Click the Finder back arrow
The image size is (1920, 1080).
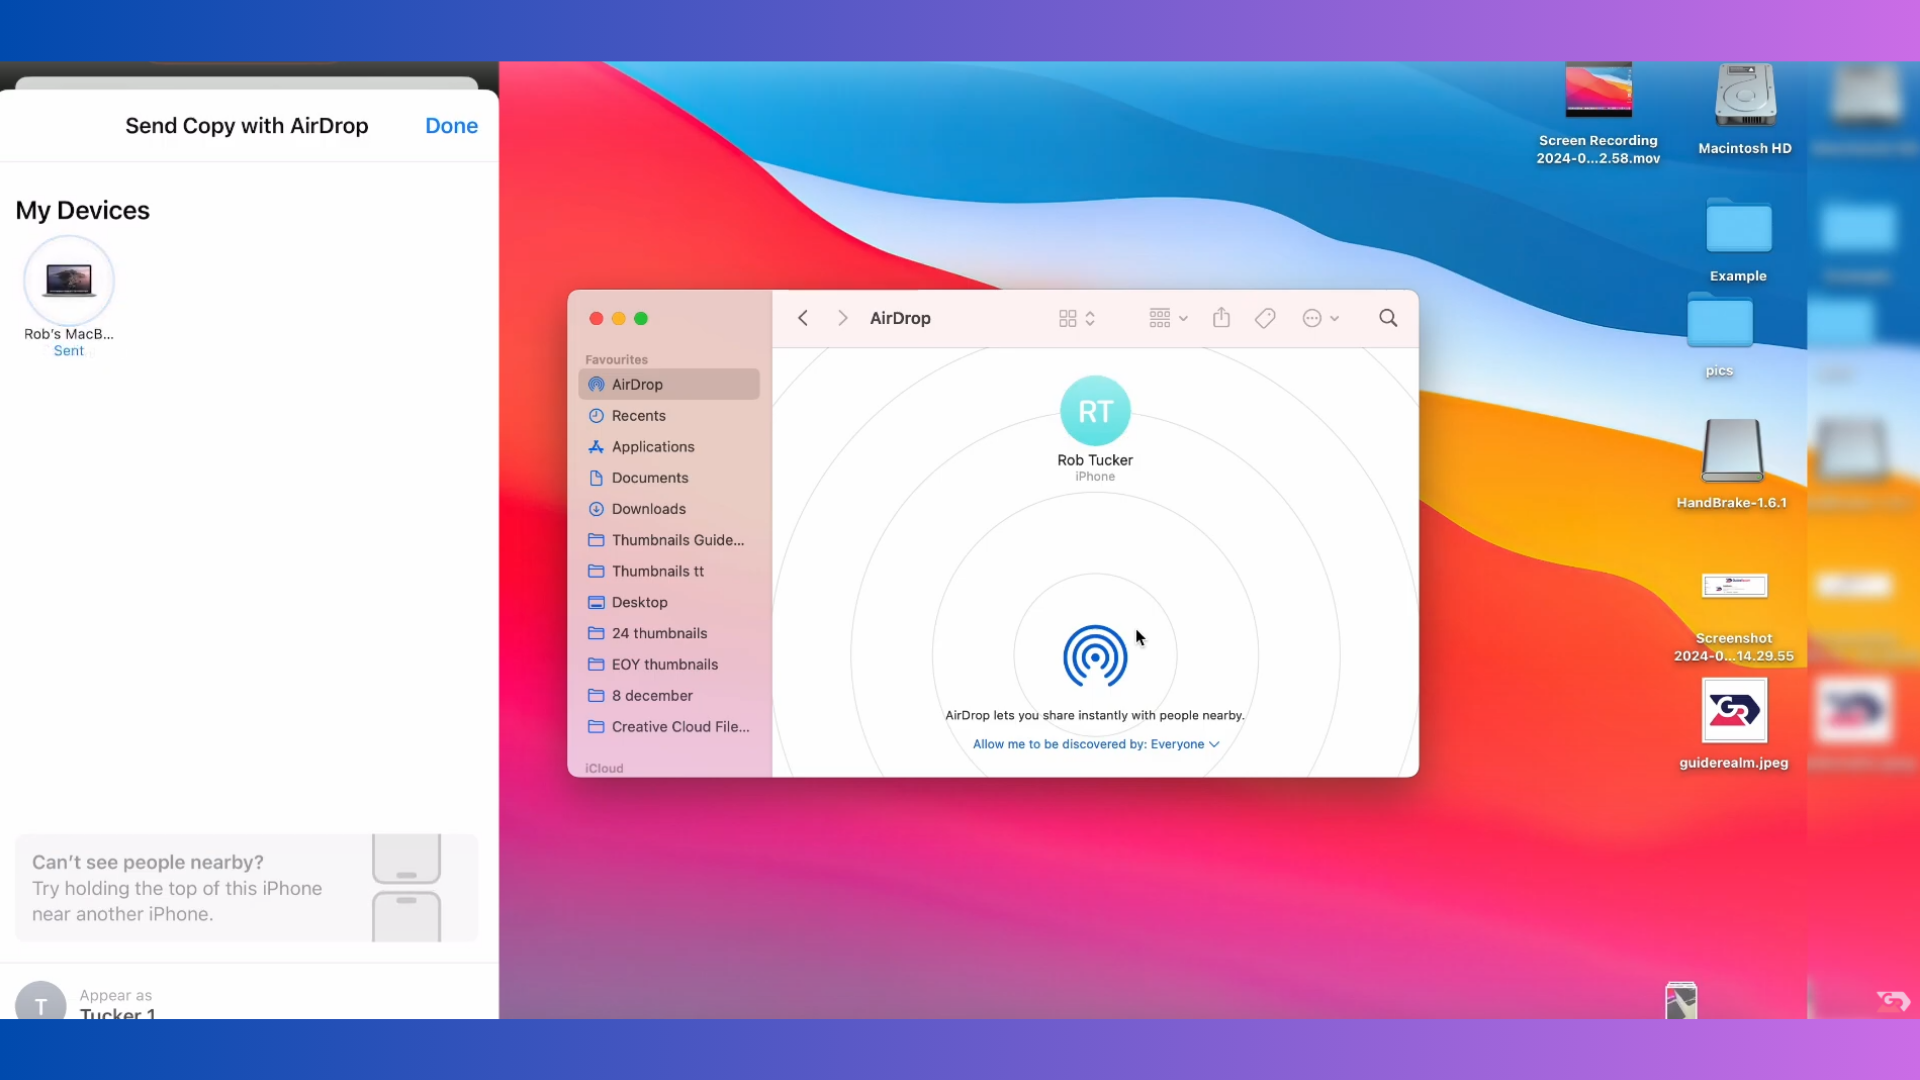pos(803,318)
